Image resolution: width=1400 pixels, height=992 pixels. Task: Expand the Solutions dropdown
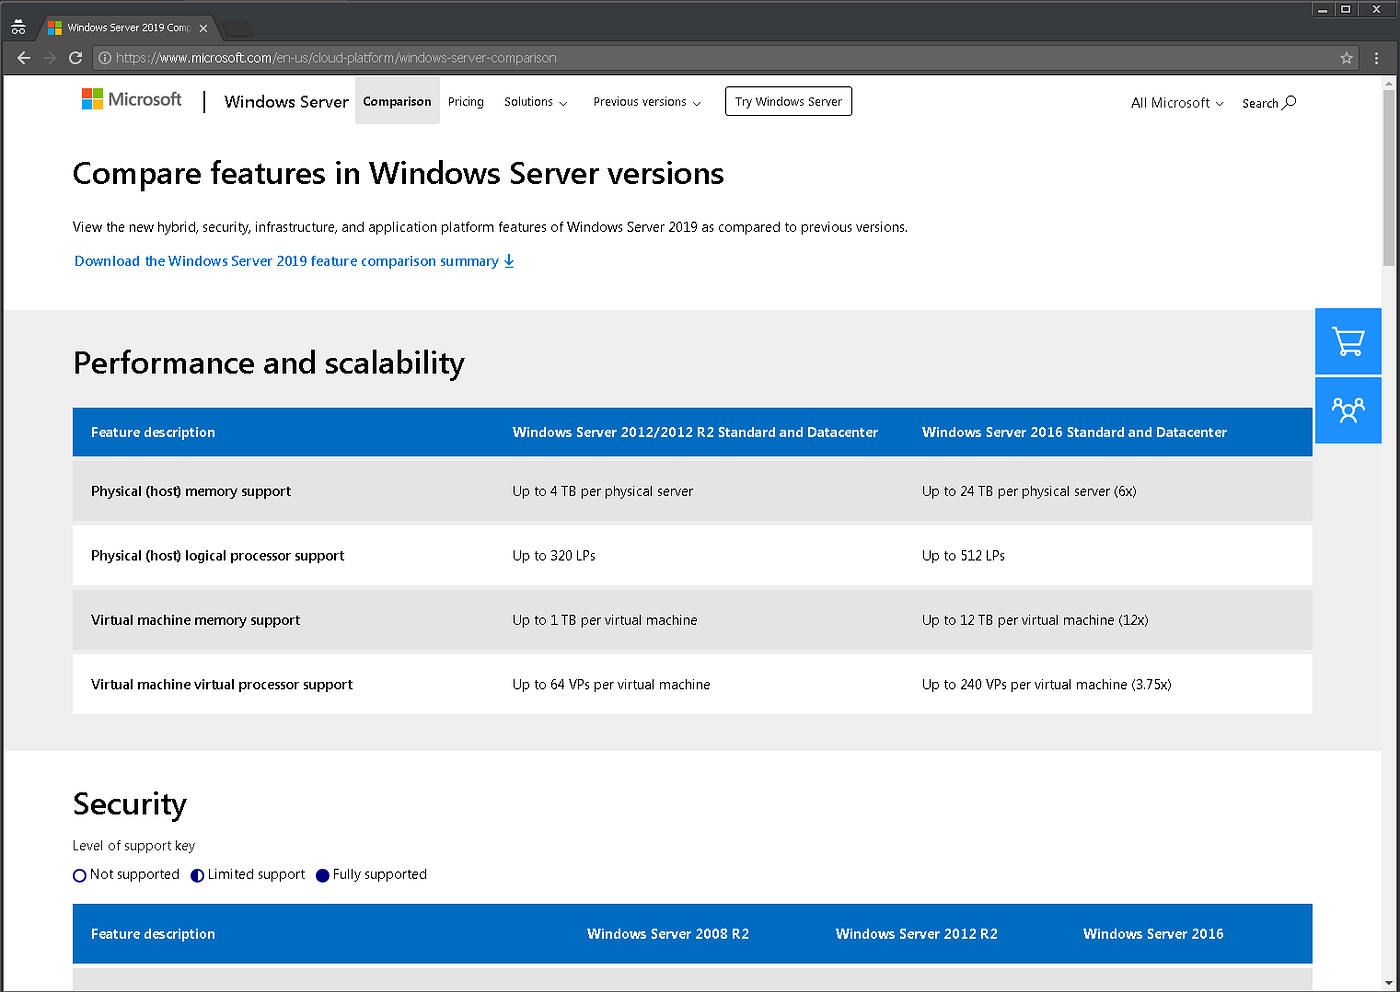535,101
